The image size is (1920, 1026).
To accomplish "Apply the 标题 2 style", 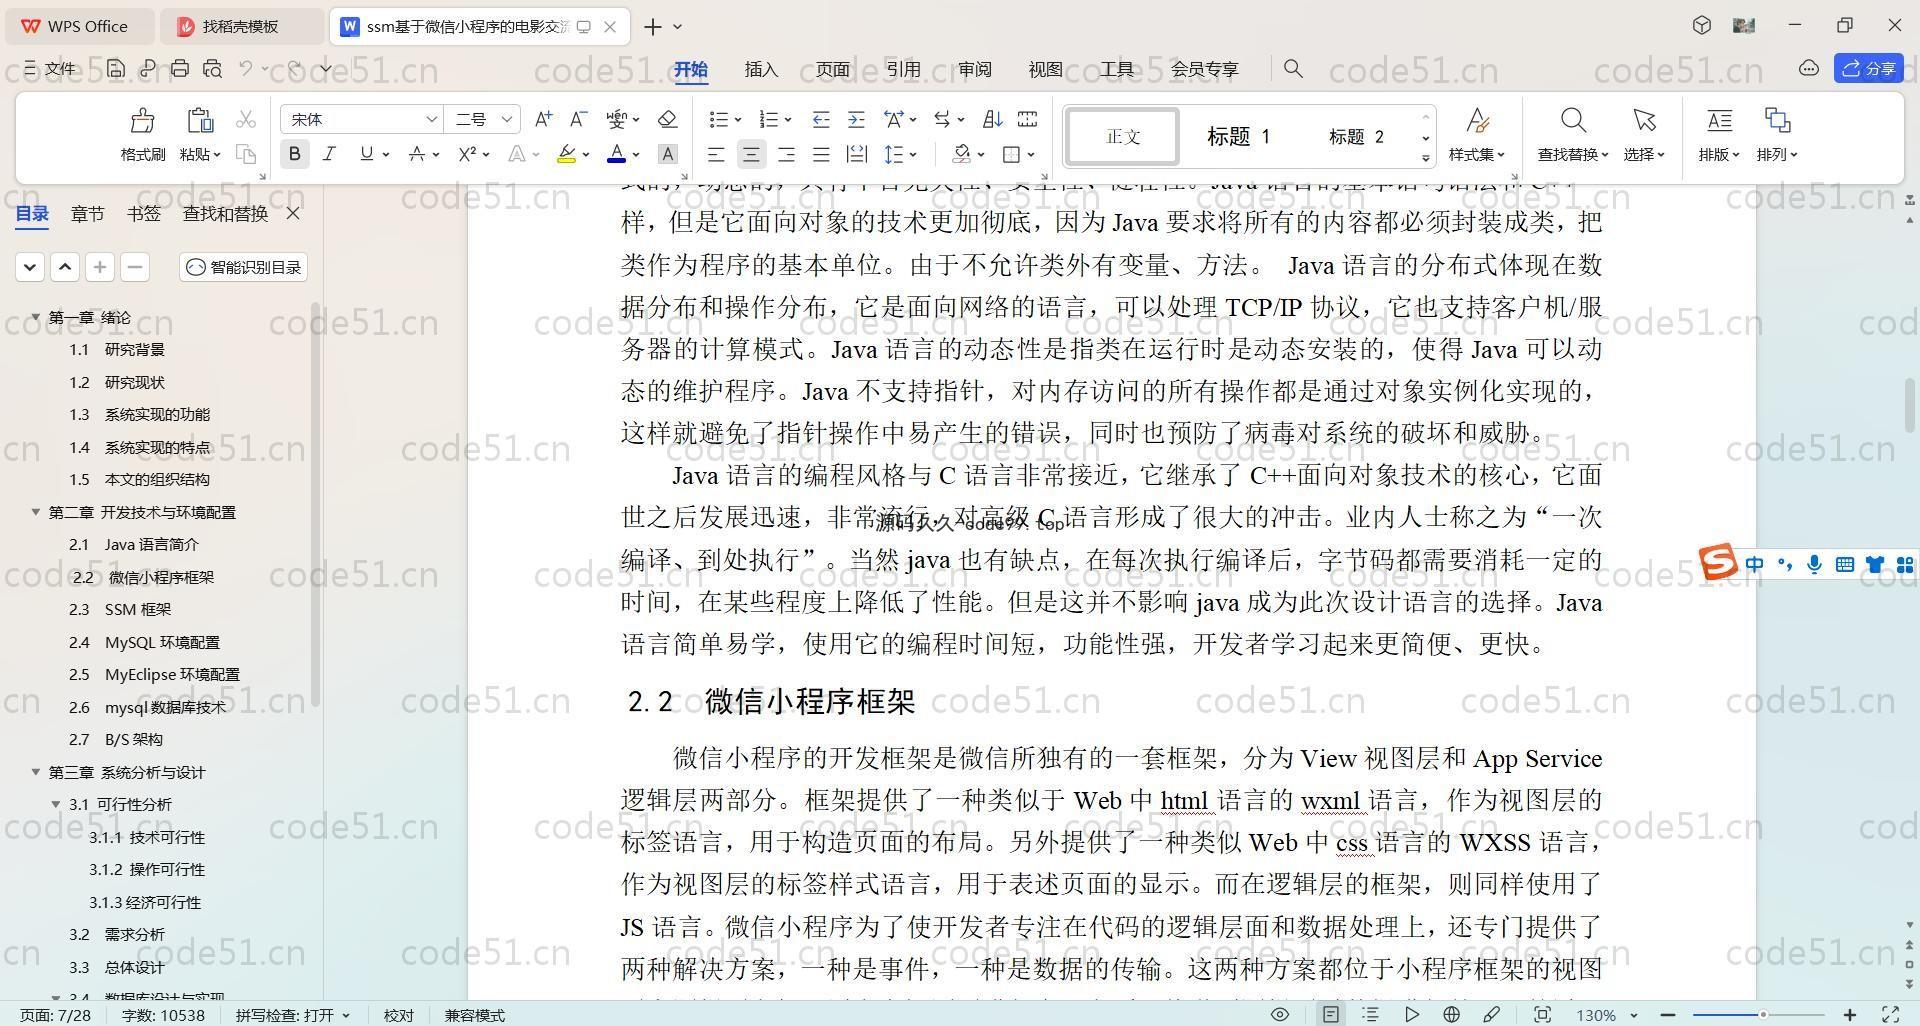I will point(1356,137).
